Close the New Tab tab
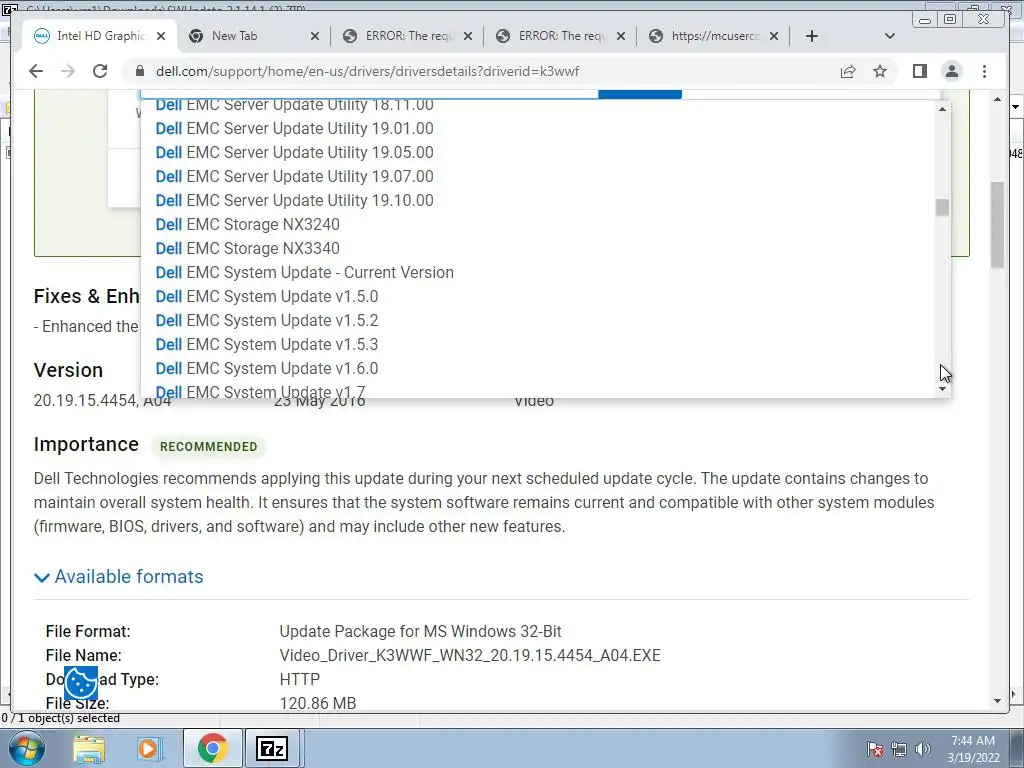 [x=315, y=36]
